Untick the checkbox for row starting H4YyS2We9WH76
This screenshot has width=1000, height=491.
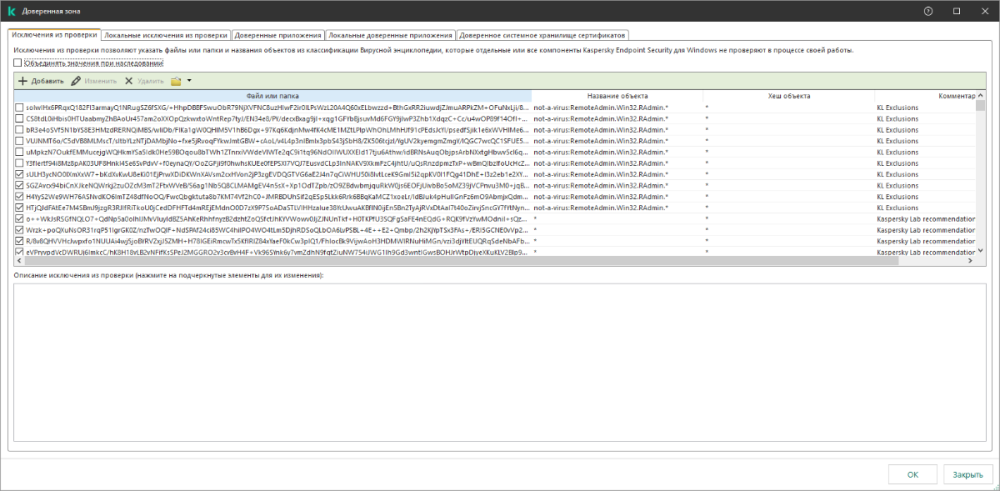20,196
